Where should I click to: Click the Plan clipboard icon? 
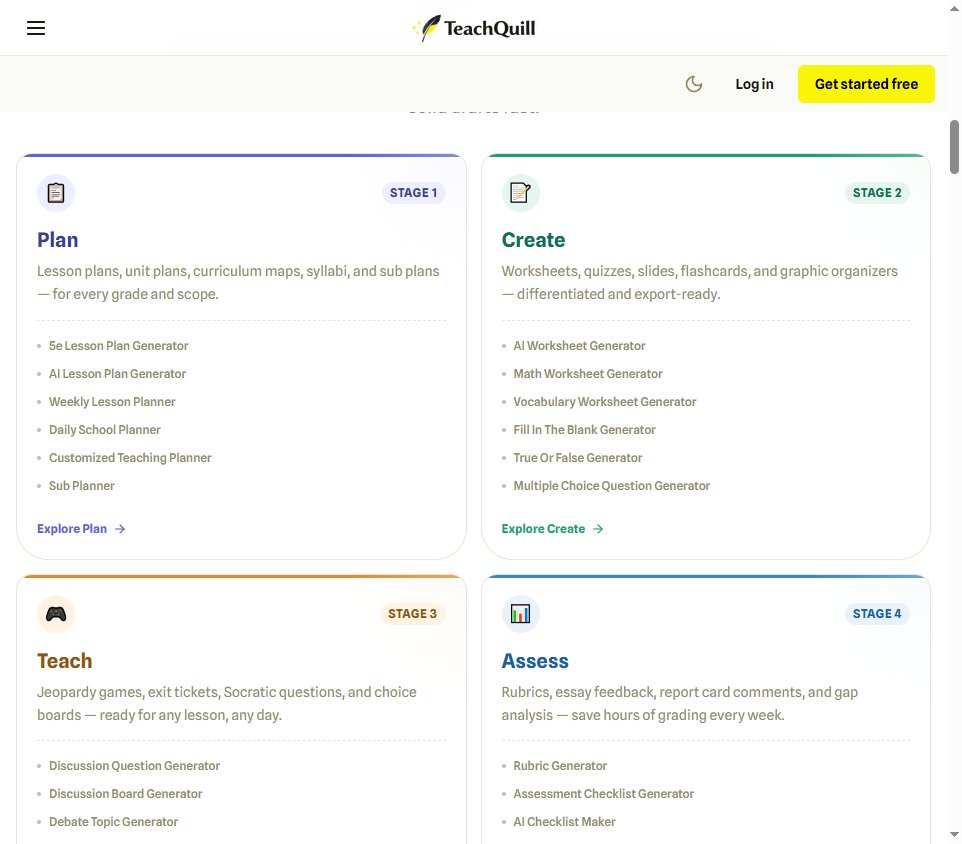pyautogui.click(x=56, y=193)
